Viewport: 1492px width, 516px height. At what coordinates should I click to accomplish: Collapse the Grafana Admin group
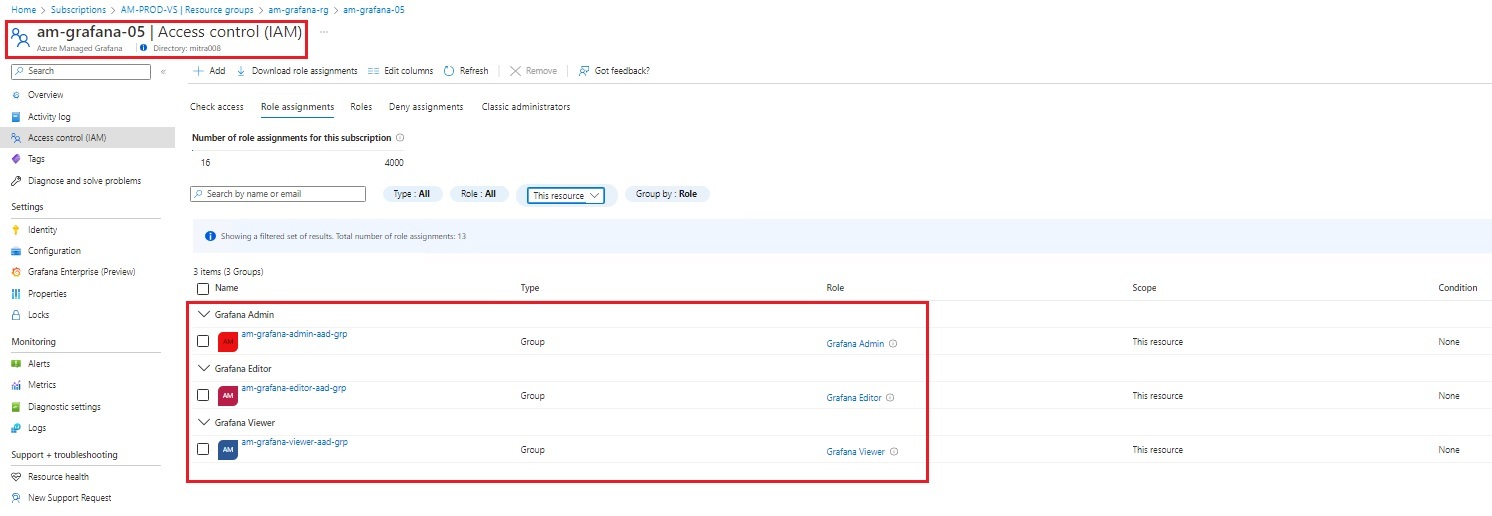coord(204,315)
